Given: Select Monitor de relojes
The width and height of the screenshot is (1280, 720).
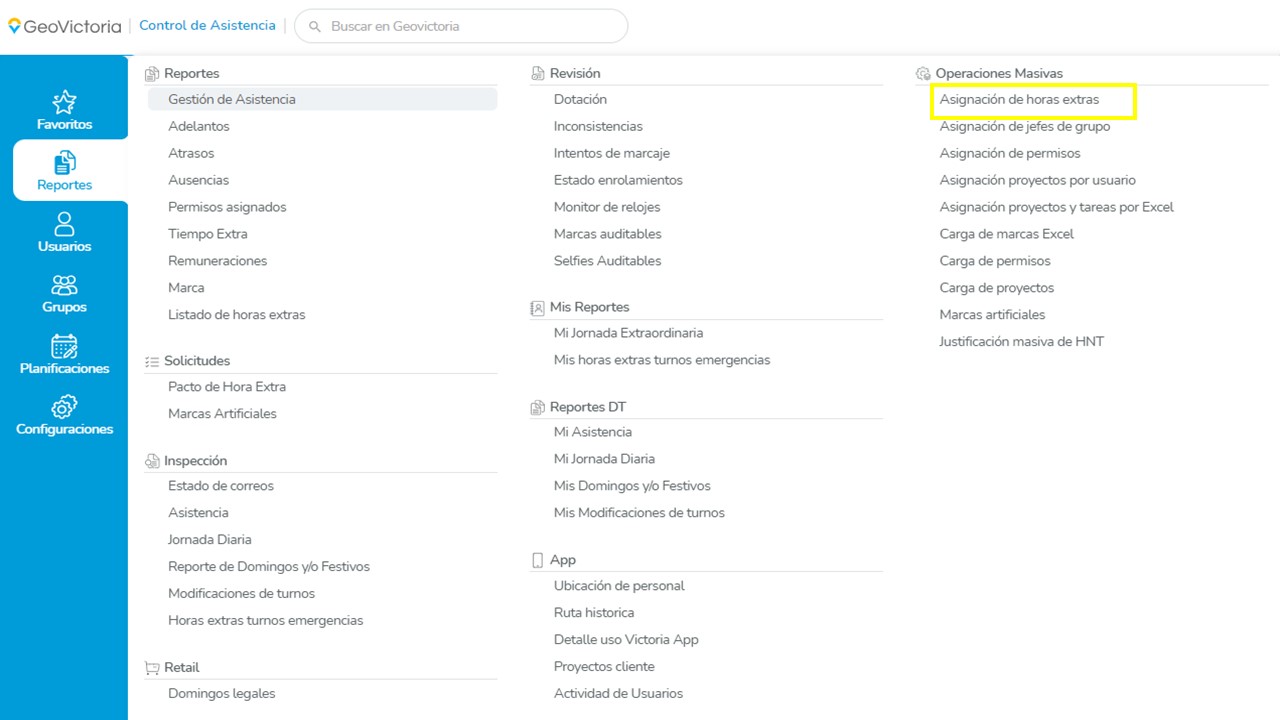Looking at the screenshot, I should tap(607, 207).
